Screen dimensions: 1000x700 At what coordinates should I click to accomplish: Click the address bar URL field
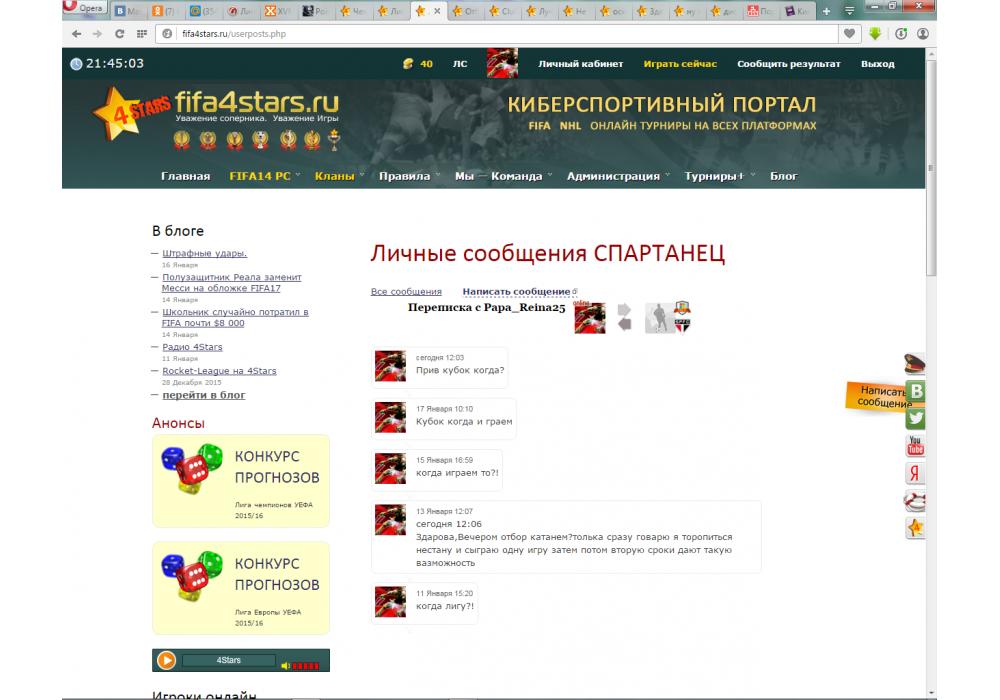point(500,33)
